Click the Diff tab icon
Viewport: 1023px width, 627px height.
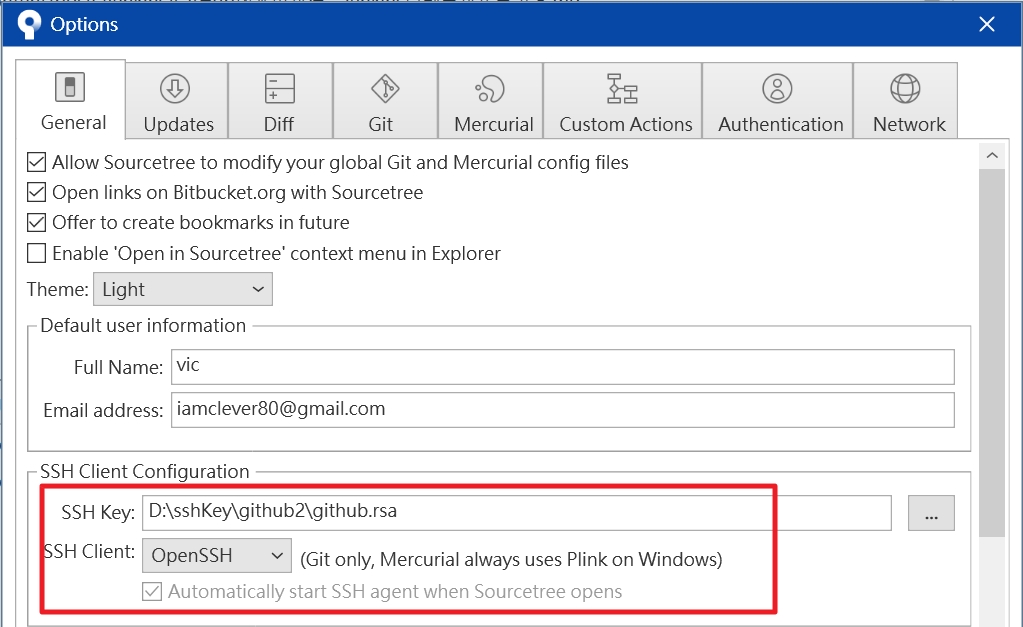(280, 89)
